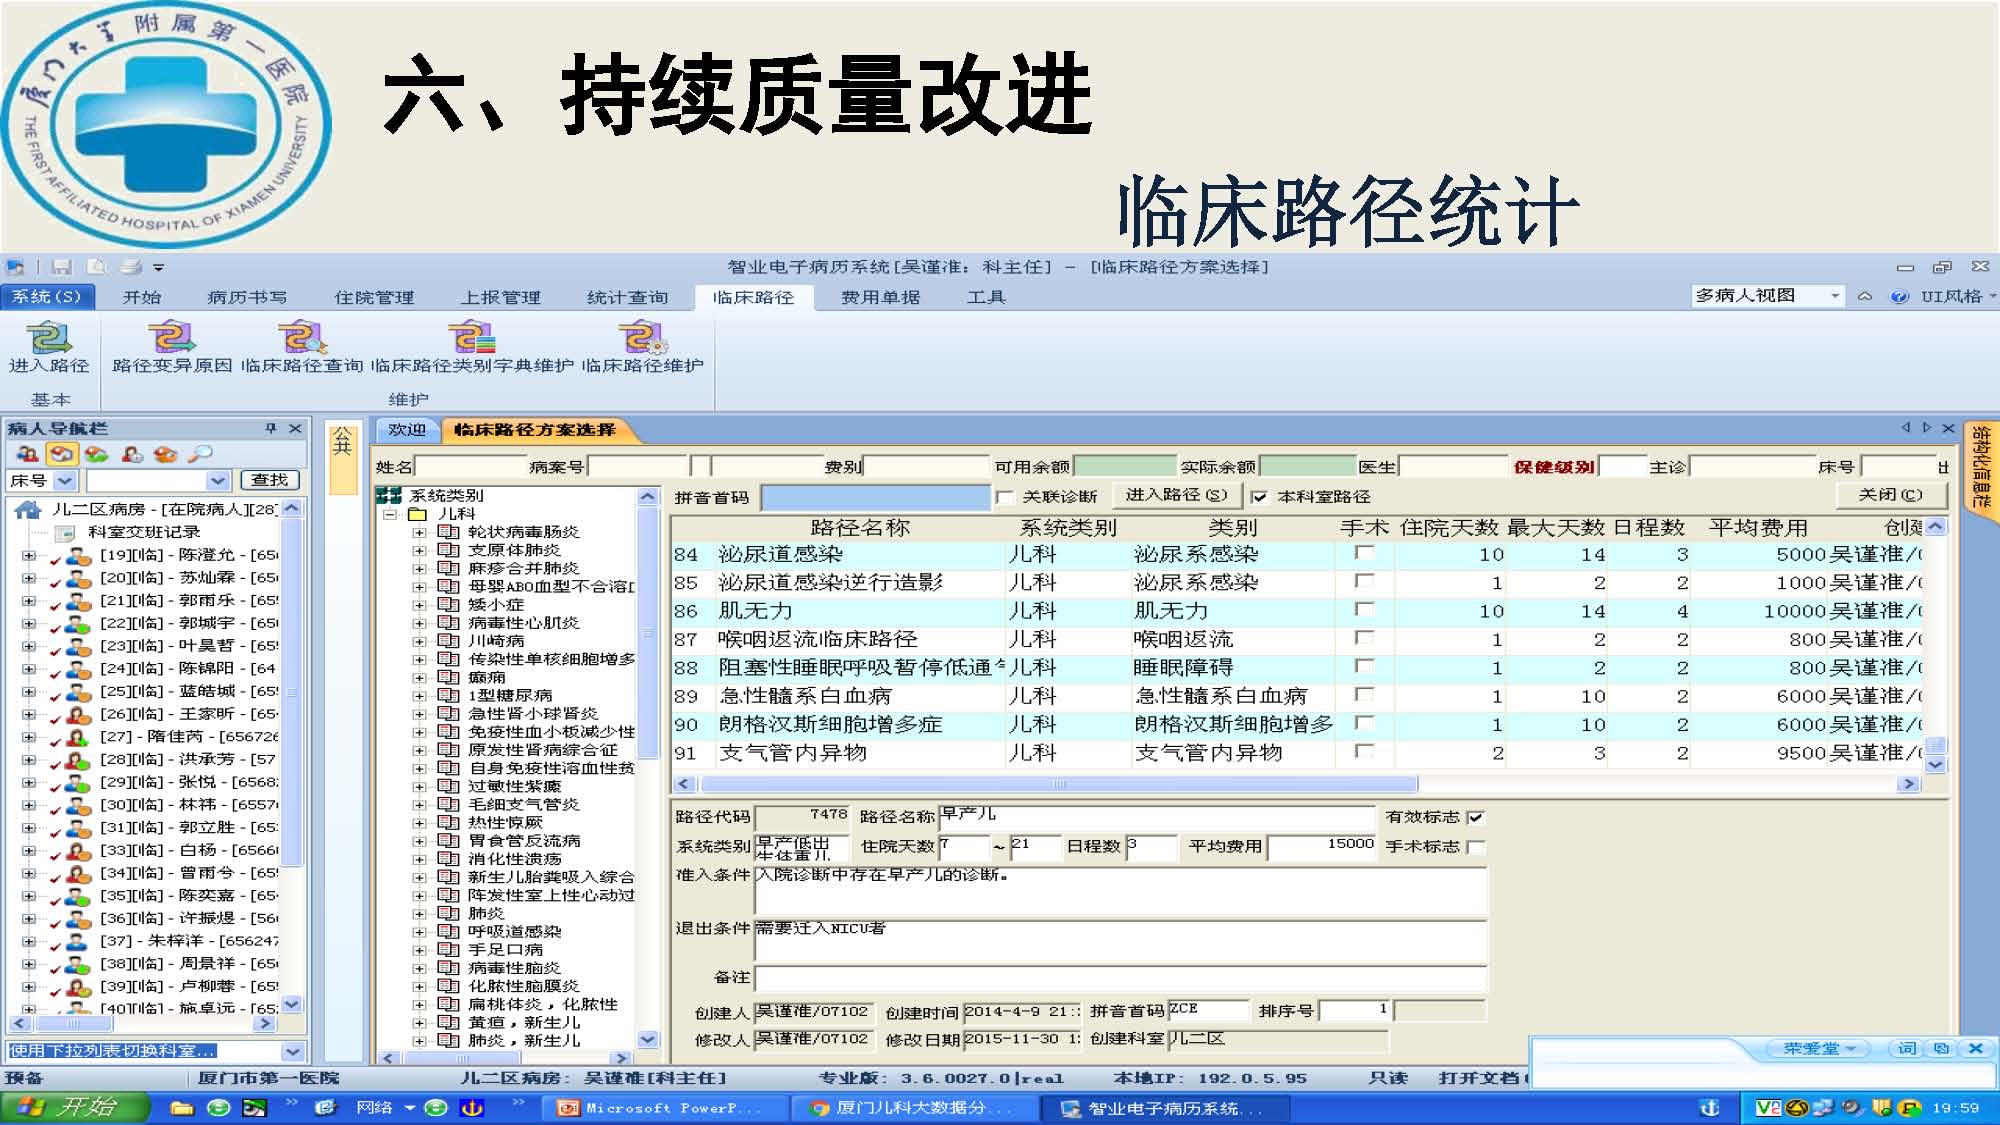The height and width of the screenshot is (1125, 2000).
Task: Click the anchor icon in taskbar quick launch
Action: click(471, 1108)
